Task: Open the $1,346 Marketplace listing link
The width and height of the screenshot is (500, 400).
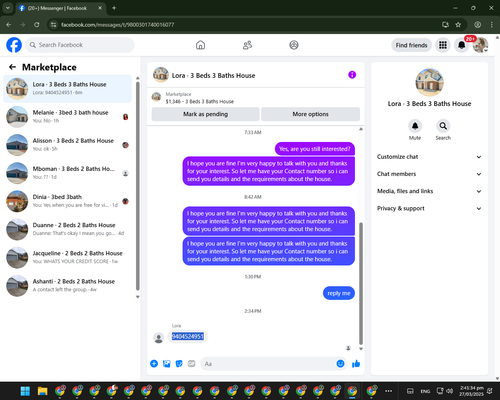Action: pos(199,101)
